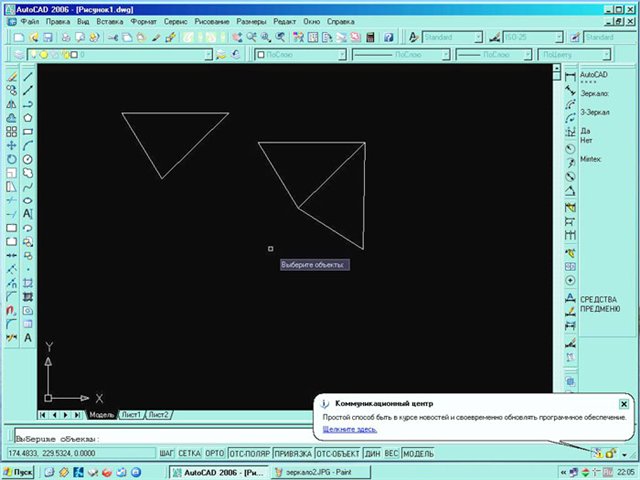Select the Erase tool in Modify toolbar
640x480 pixels.
tap(11, 76)
